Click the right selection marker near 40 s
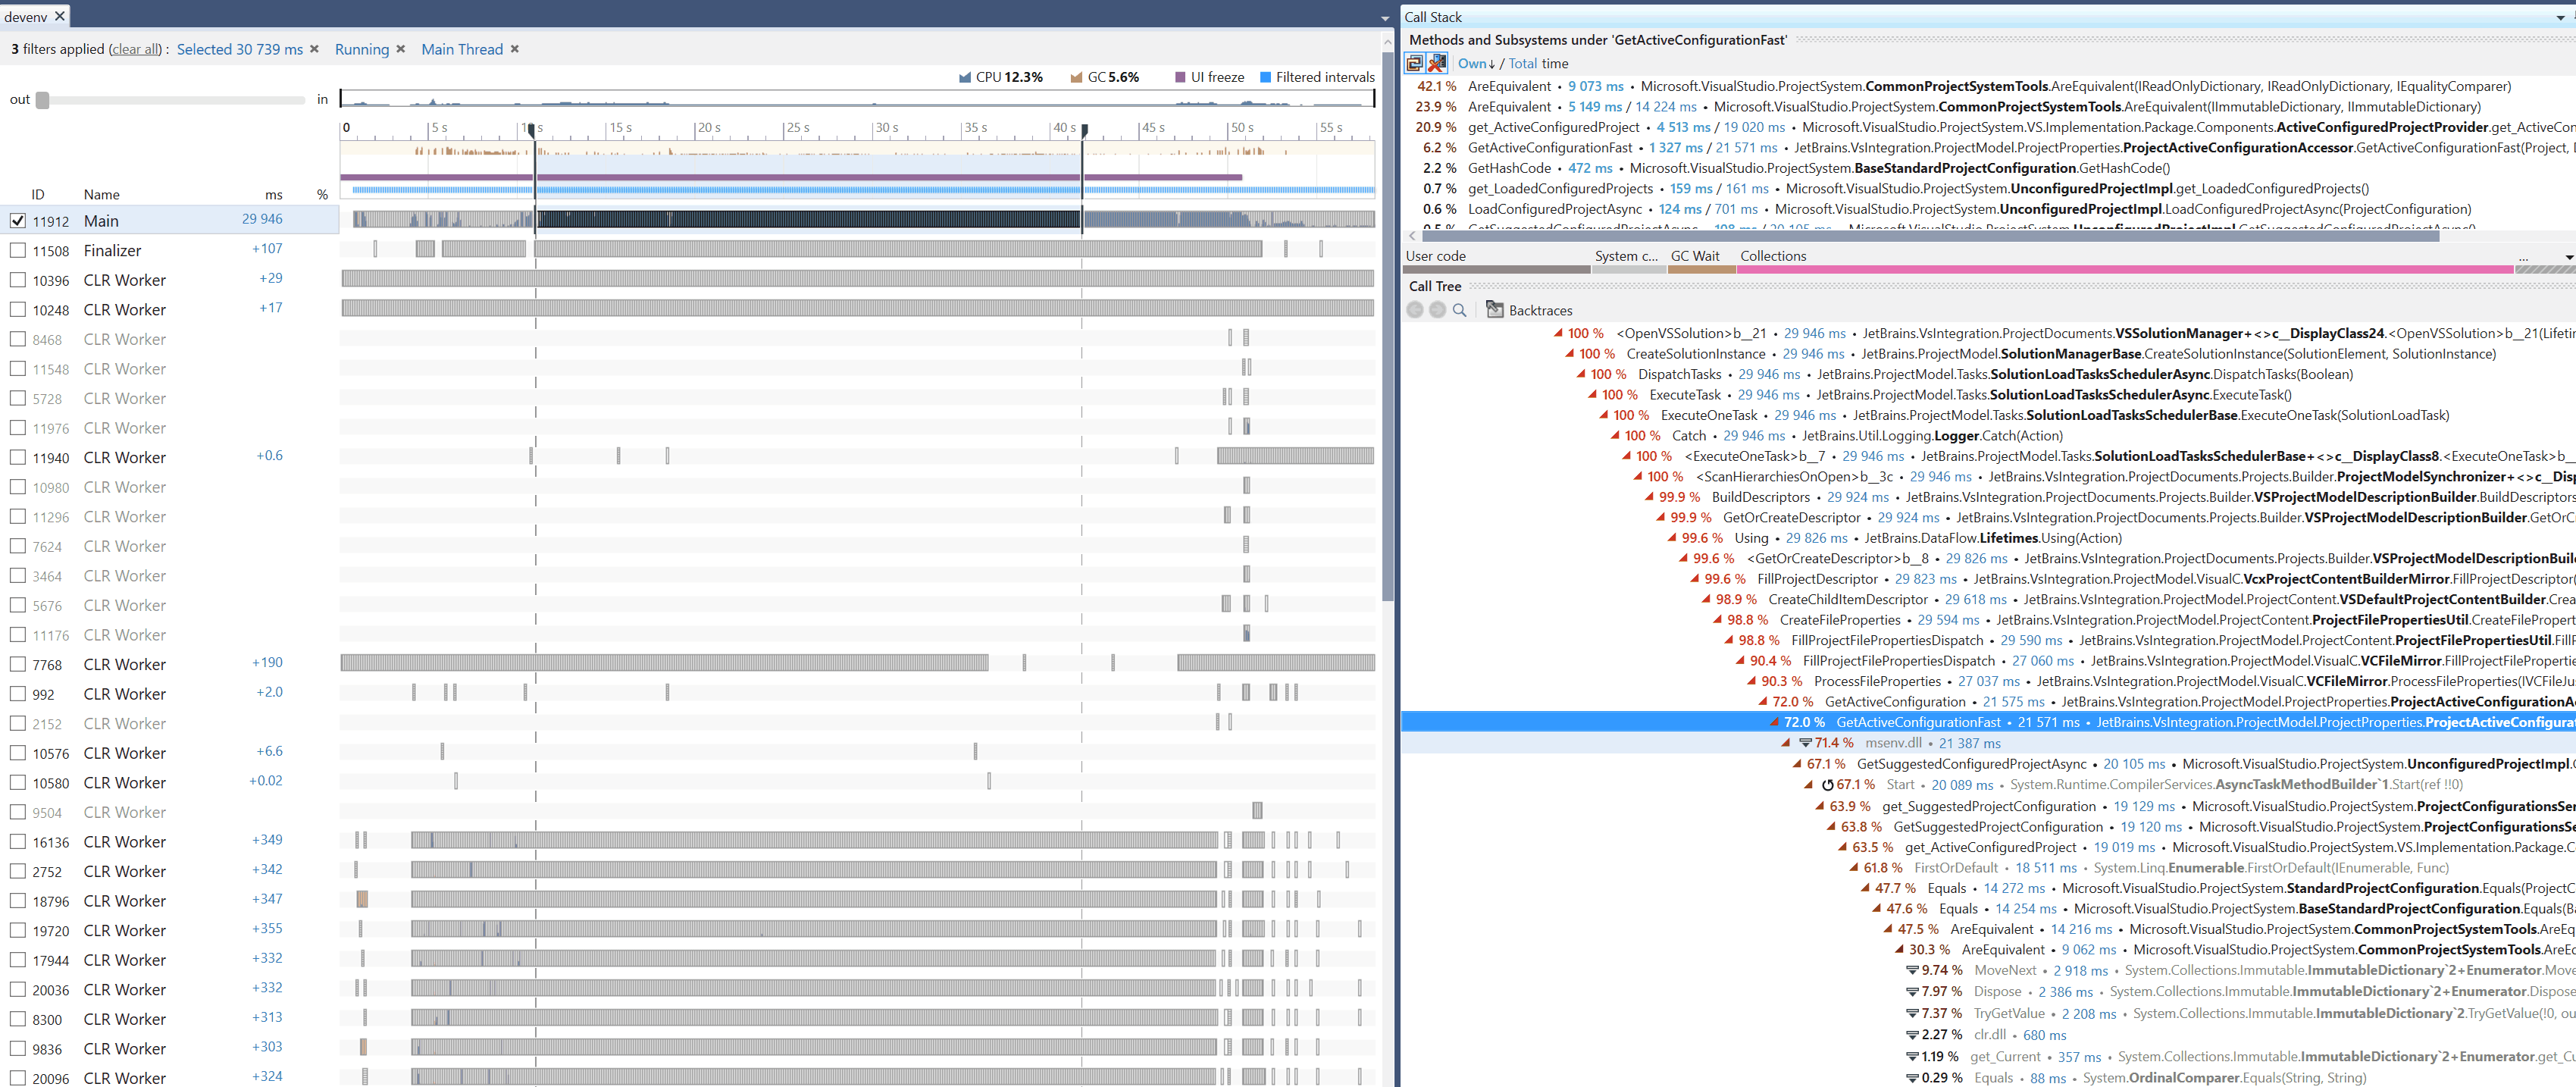The height and width of the screenshot is (1087, 2576). click(1084, 130)
